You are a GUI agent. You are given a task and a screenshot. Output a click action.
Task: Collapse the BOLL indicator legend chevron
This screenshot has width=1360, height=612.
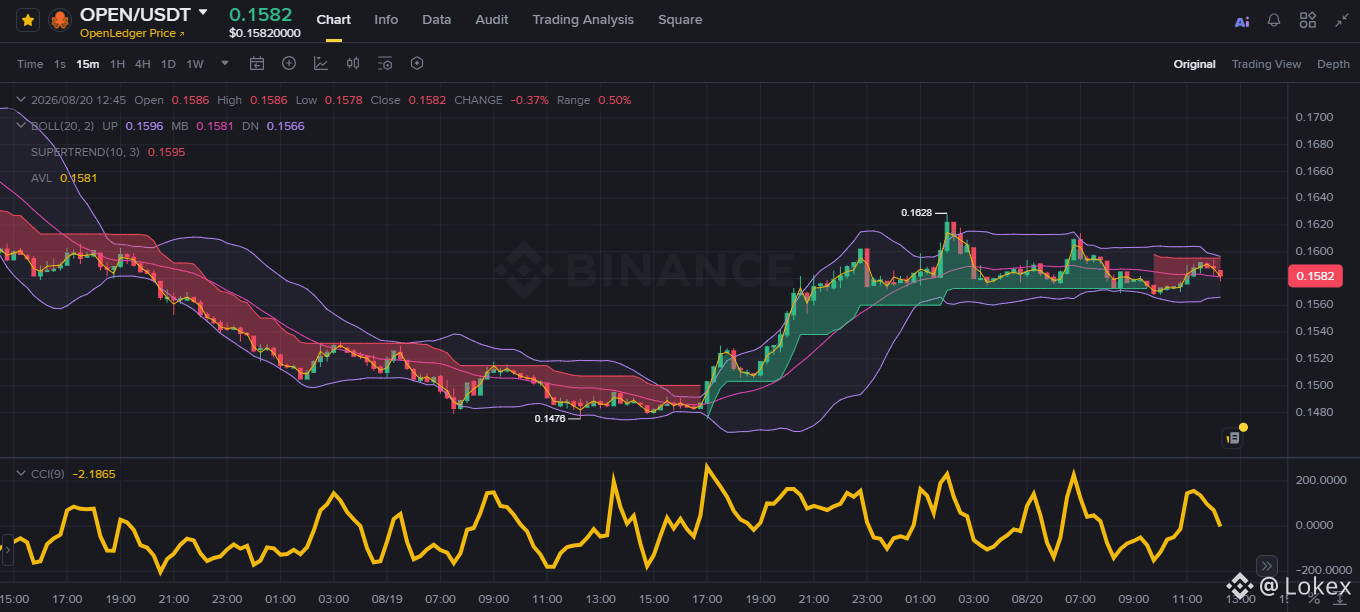pos(22,126)
